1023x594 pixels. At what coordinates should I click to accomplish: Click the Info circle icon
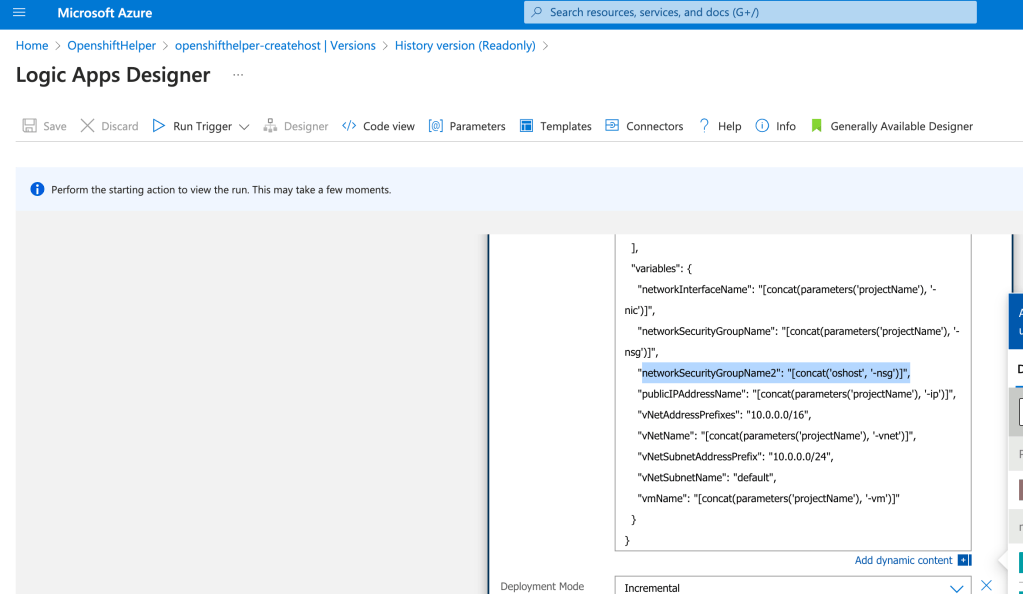[762, 125]
